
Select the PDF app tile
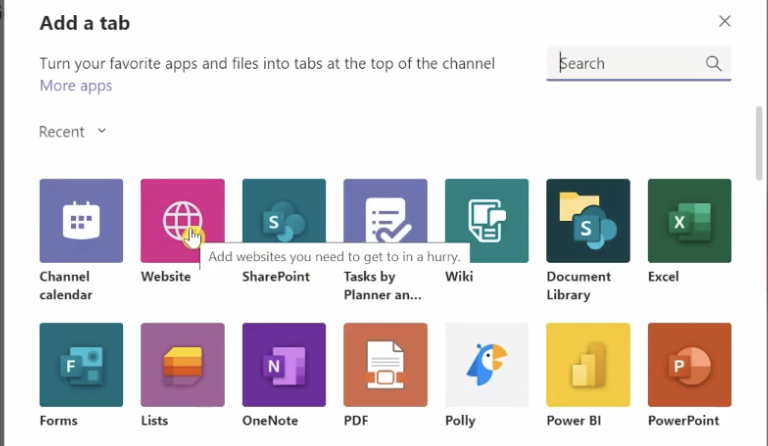[385, 365]
